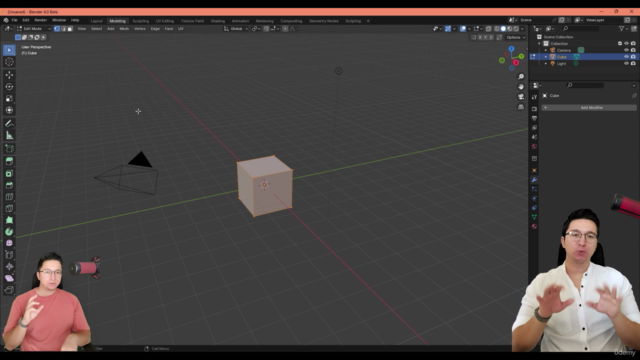Open shading options dropdown arrow

(x=522, y=29)
